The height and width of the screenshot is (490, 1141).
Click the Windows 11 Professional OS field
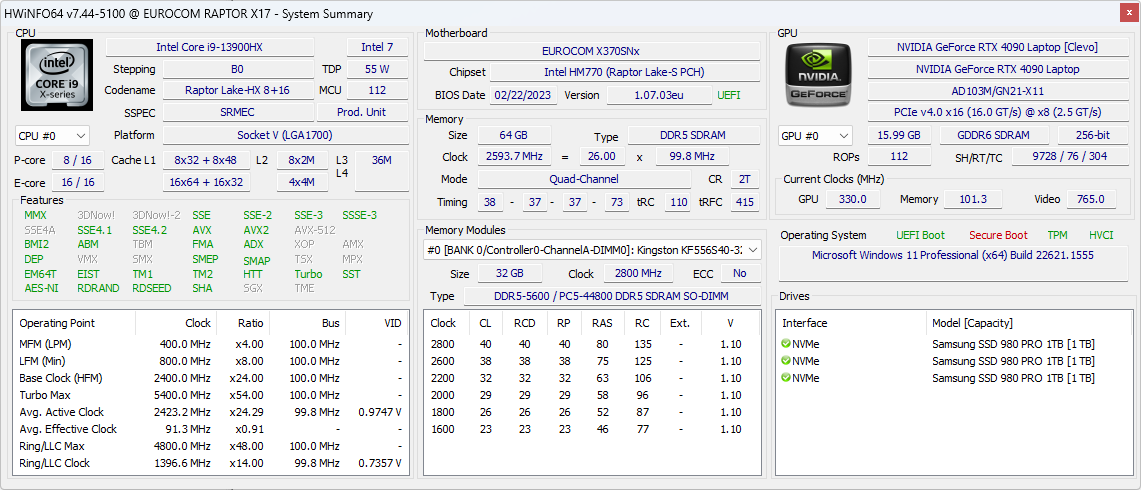[x=953, y=264]
